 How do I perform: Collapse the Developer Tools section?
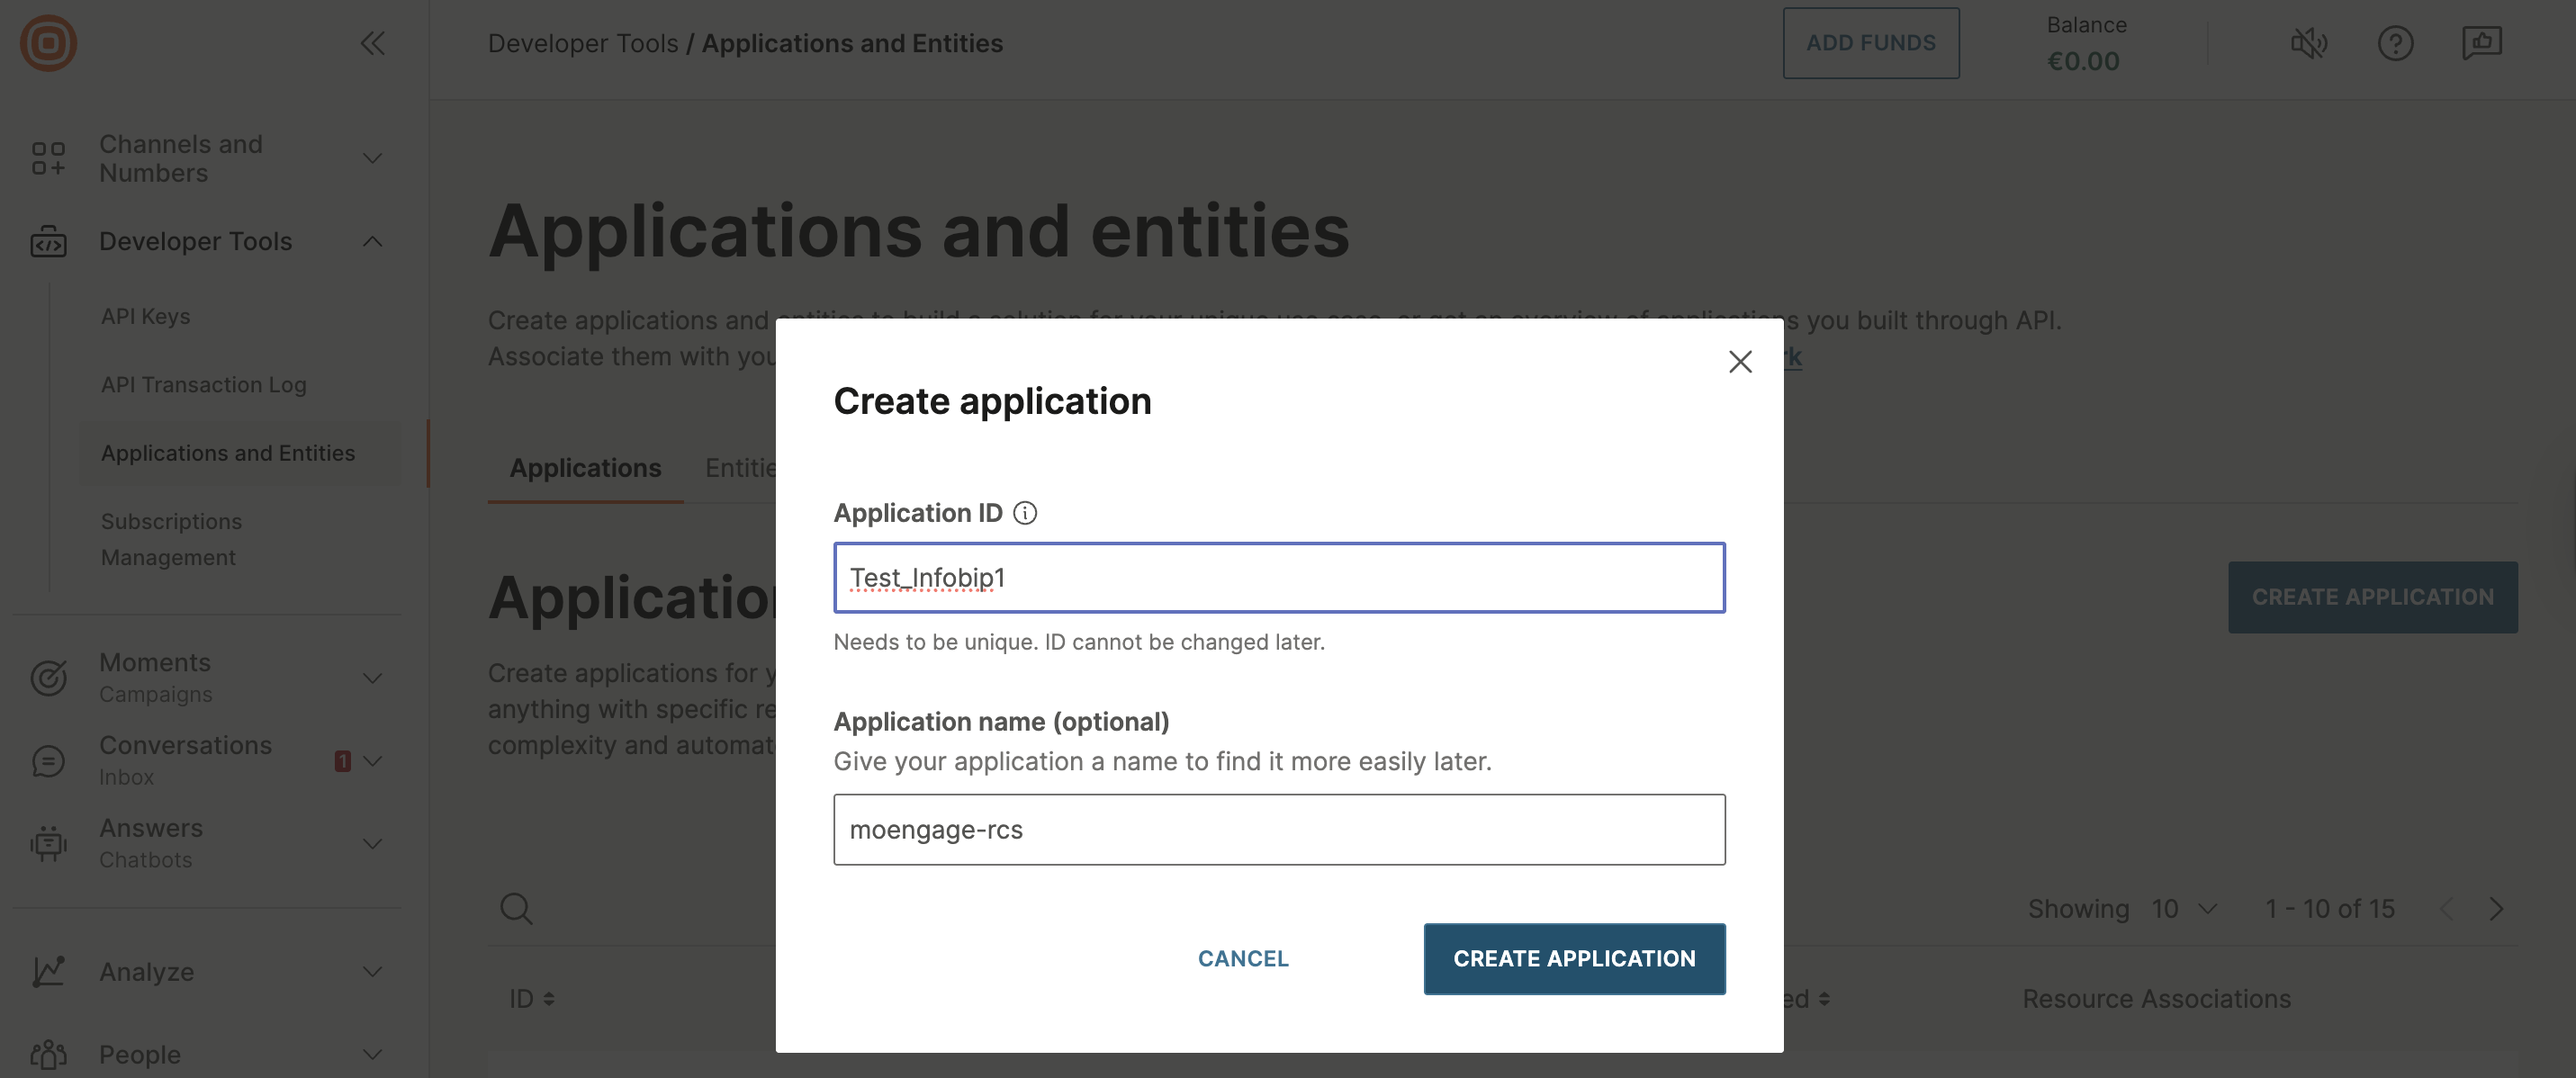(372, 241)
